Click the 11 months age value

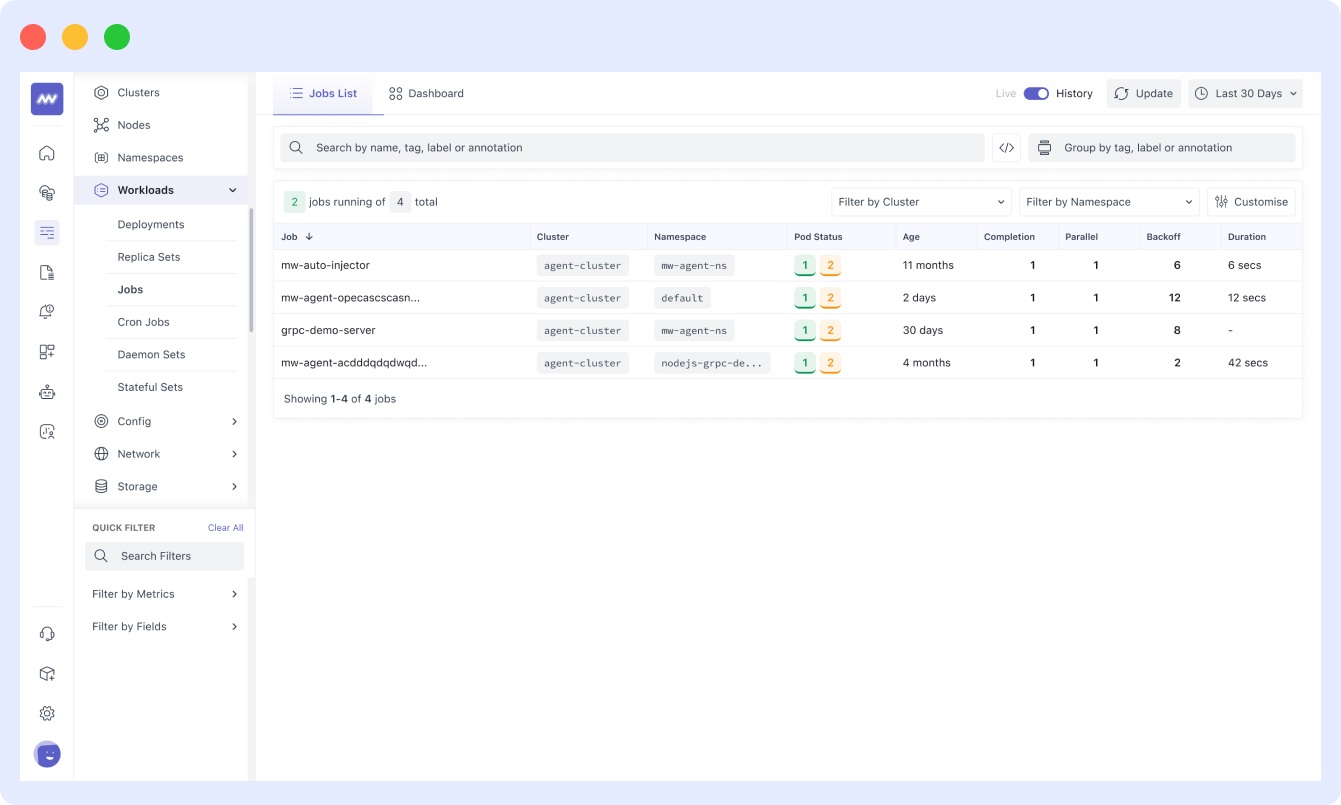(x=928, y=266)
